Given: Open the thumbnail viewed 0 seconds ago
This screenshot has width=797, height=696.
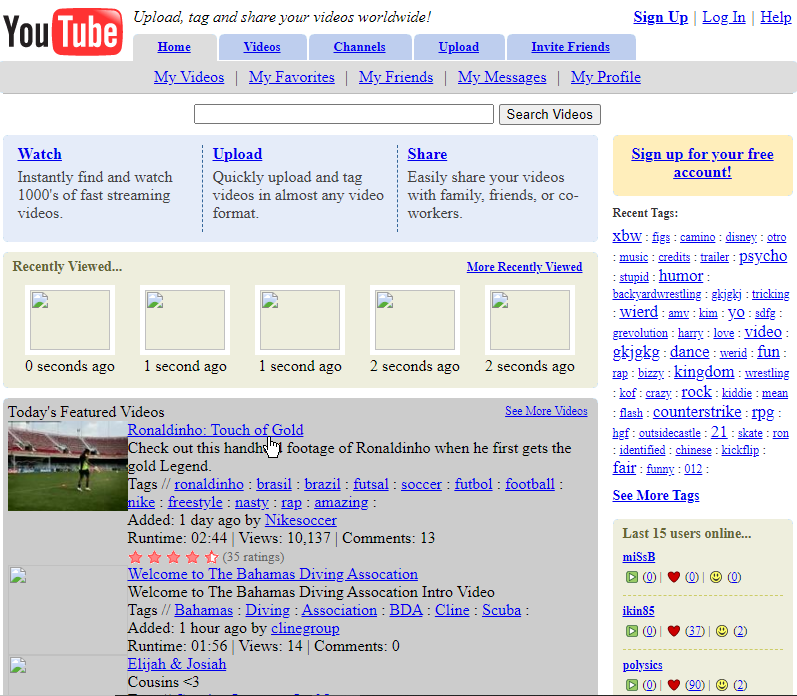Looking at the screenshot, I should [70, 320].
